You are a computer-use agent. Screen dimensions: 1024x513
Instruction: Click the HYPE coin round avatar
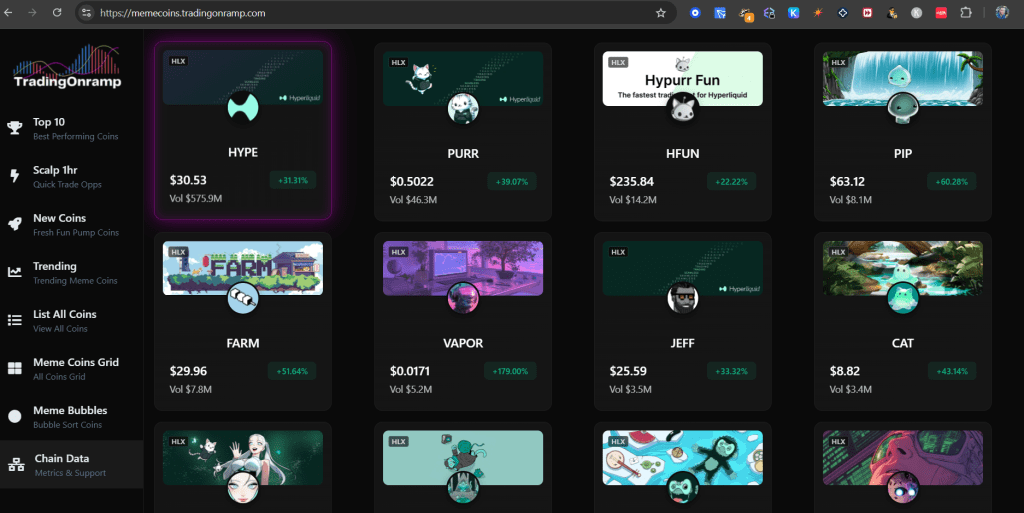pos(243,106)
